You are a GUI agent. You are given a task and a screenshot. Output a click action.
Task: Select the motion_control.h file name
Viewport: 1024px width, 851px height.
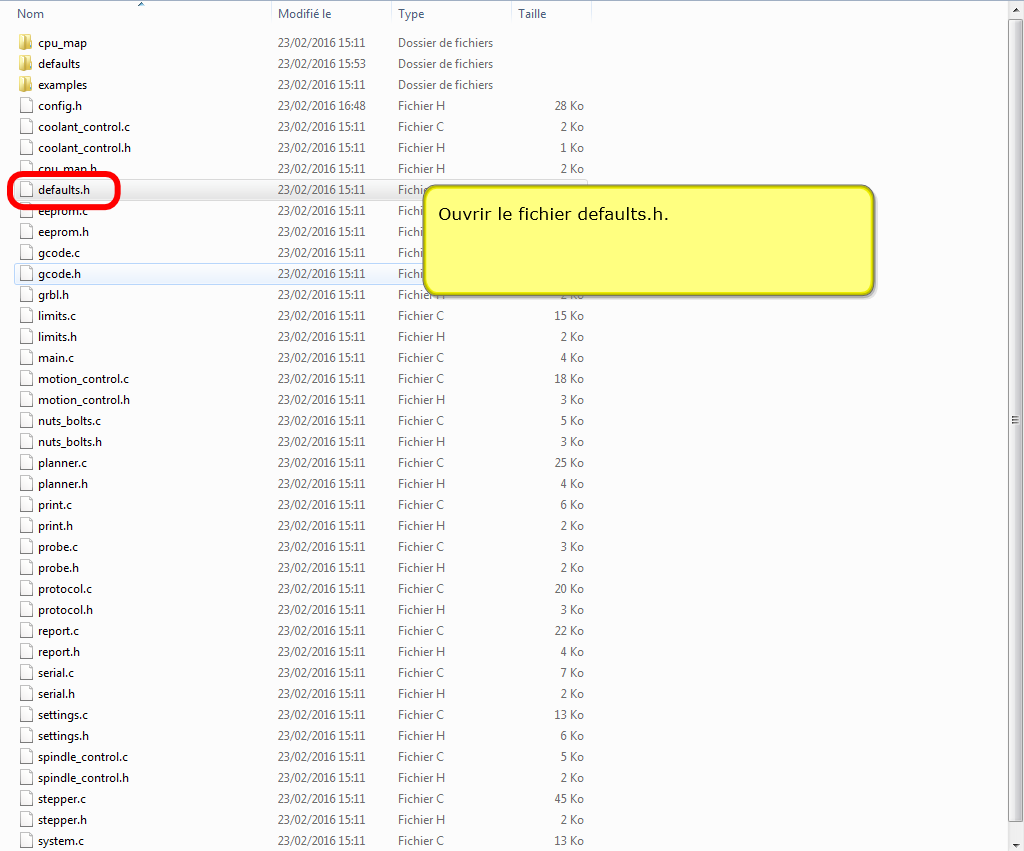84,400
